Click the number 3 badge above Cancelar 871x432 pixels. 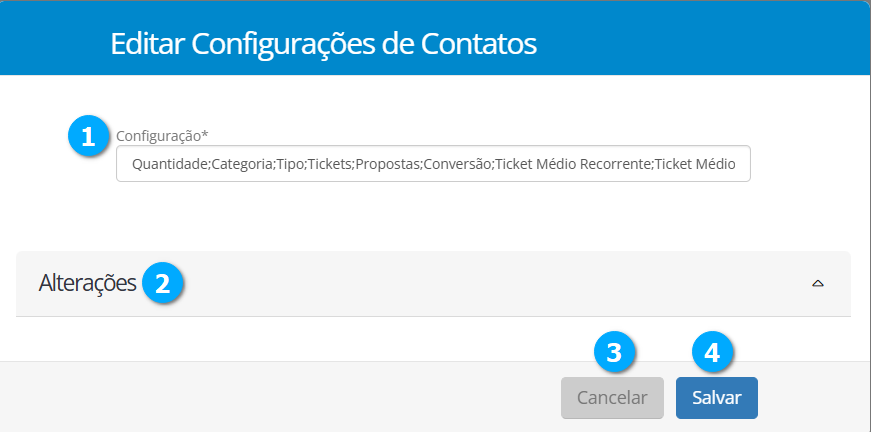[614, 352]
